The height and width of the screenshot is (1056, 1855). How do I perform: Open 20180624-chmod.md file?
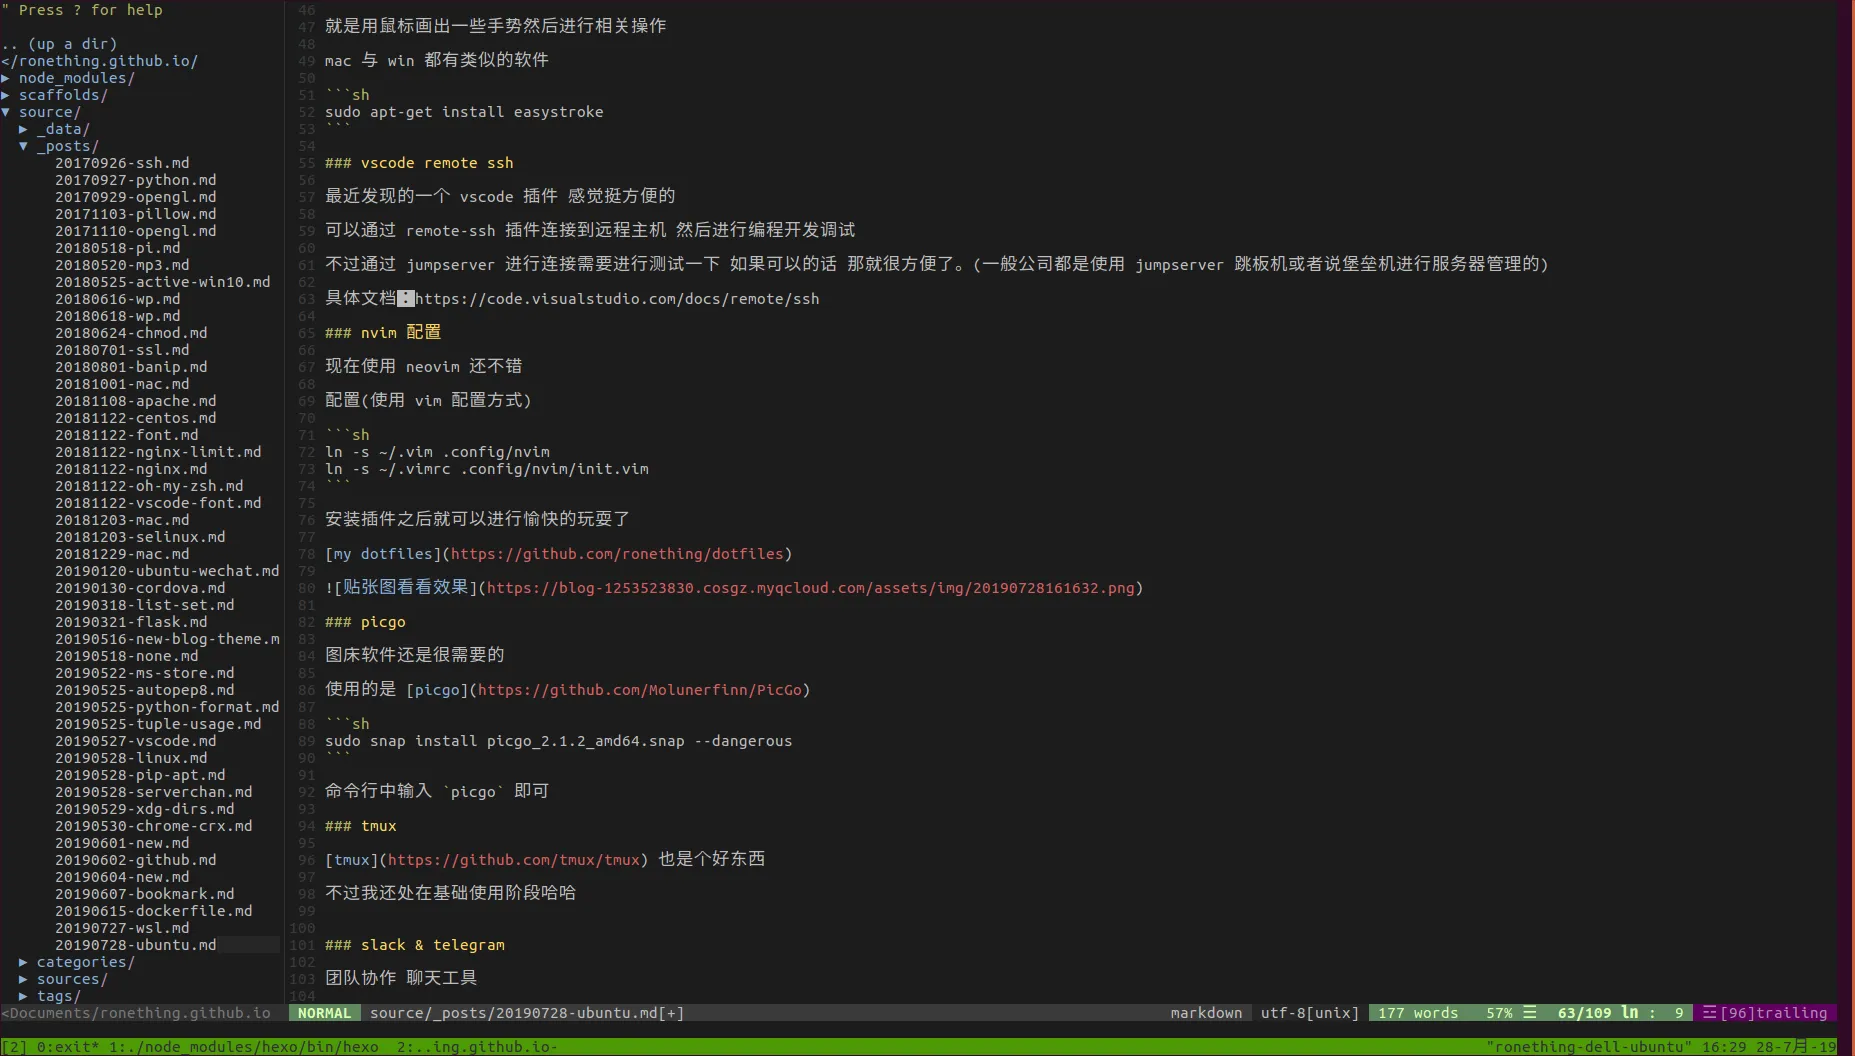point(131,333)
